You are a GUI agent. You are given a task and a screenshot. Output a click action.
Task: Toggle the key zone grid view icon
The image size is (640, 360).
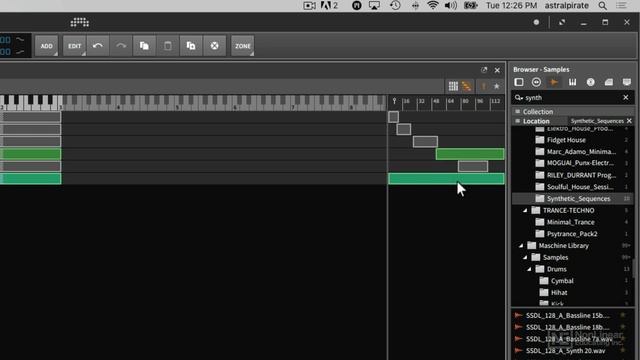point(453,86)
